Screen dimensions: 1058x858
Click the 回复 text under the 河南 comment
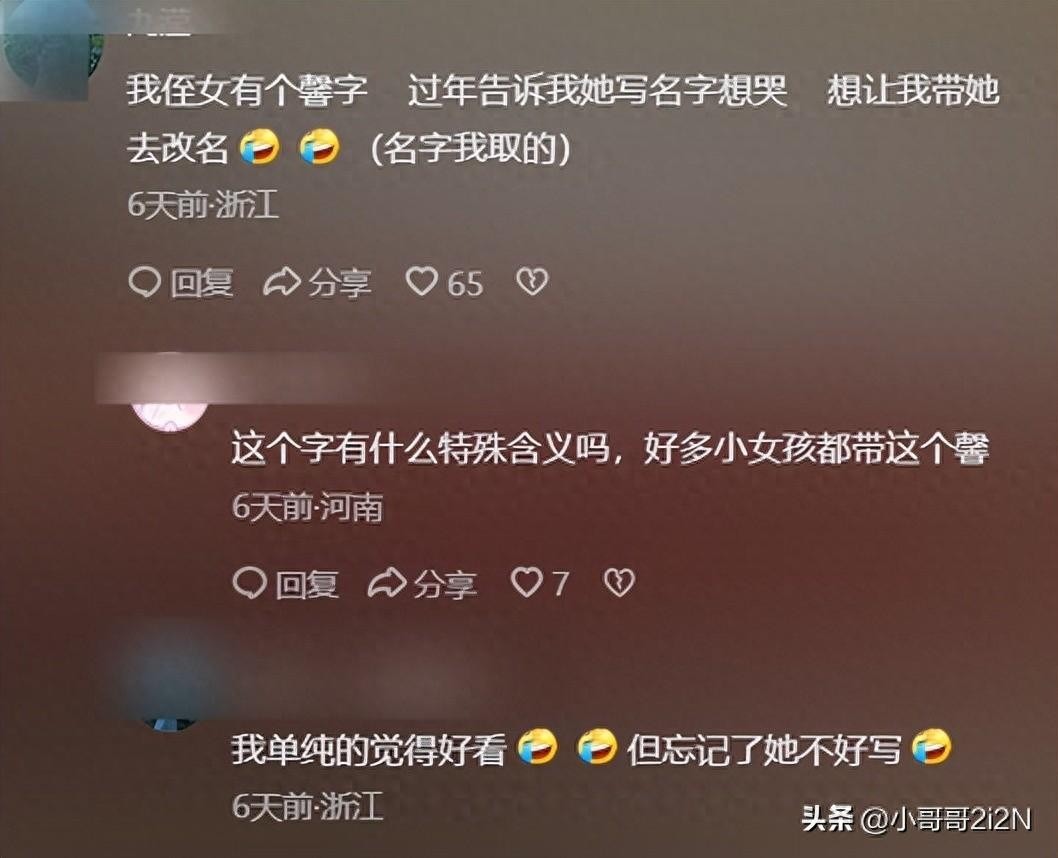click(307, 583)
